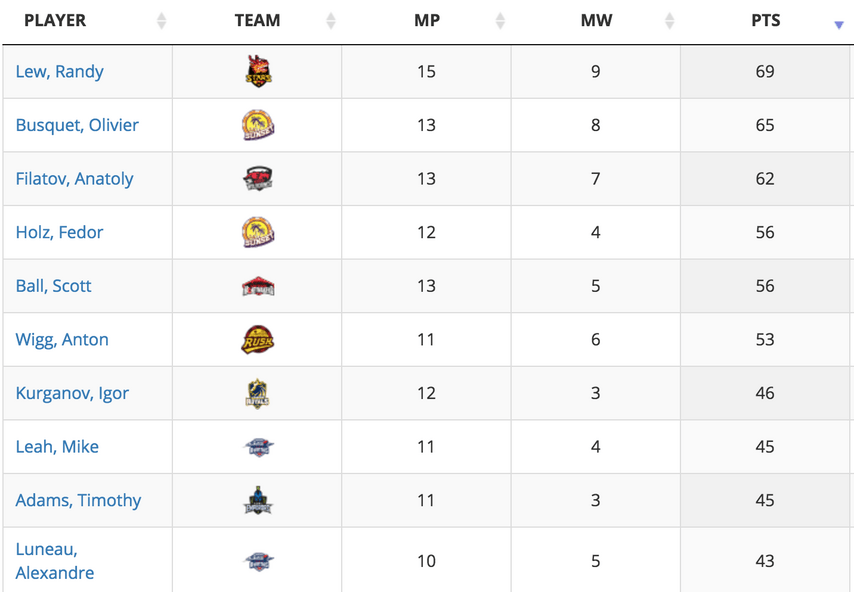This screenshot has height=592, width=854.
Task: Toggle the PTS descending sort arrow
Action: (x=839, y=25)
